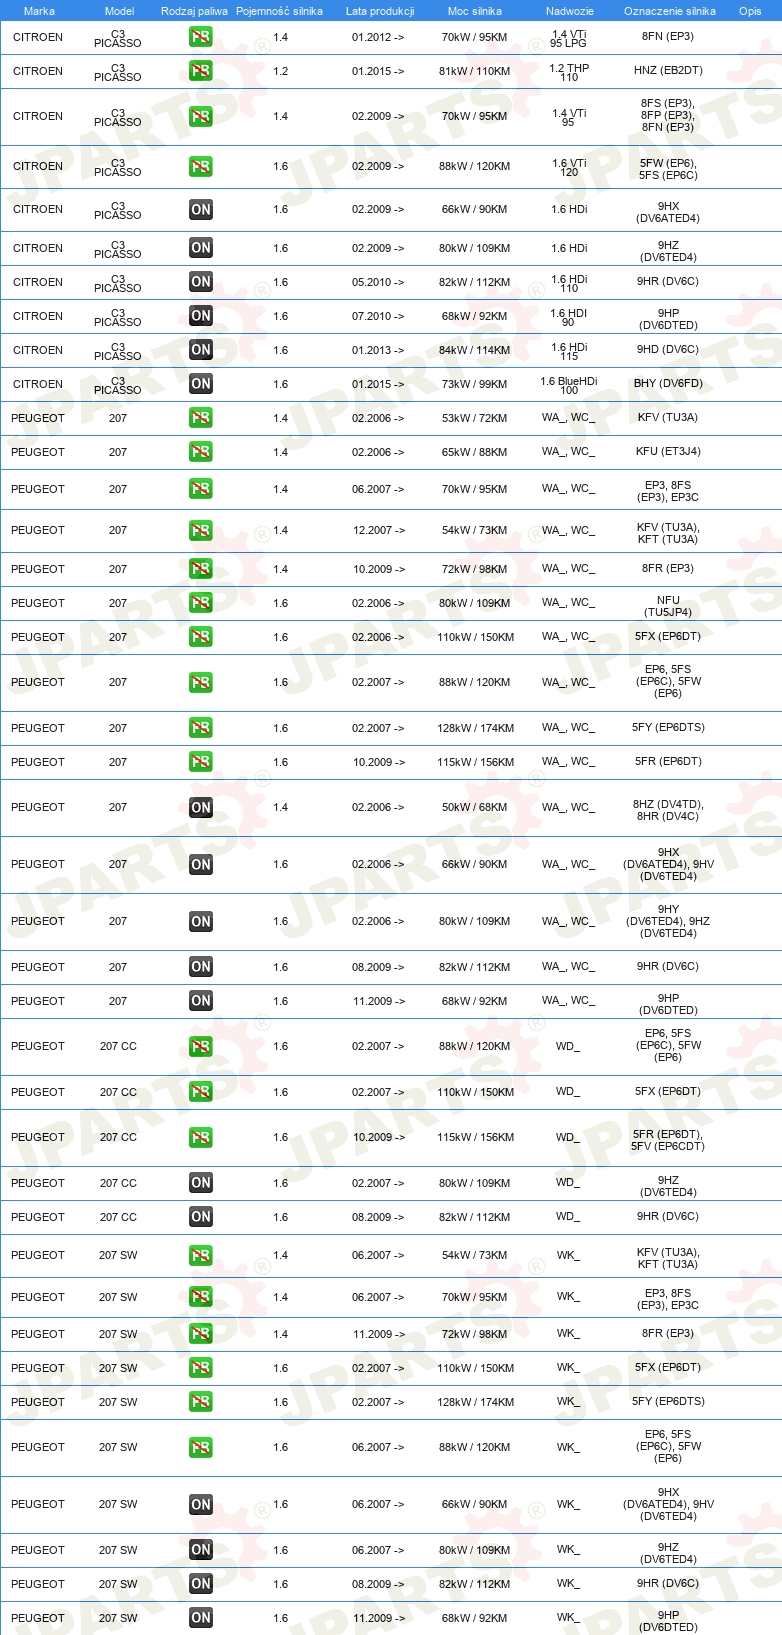Image resolution: width=782 pixels, height=1635 pixels.
Task: Click ON icon in the 50kW / 68KM row
Action: click(201, 807)
